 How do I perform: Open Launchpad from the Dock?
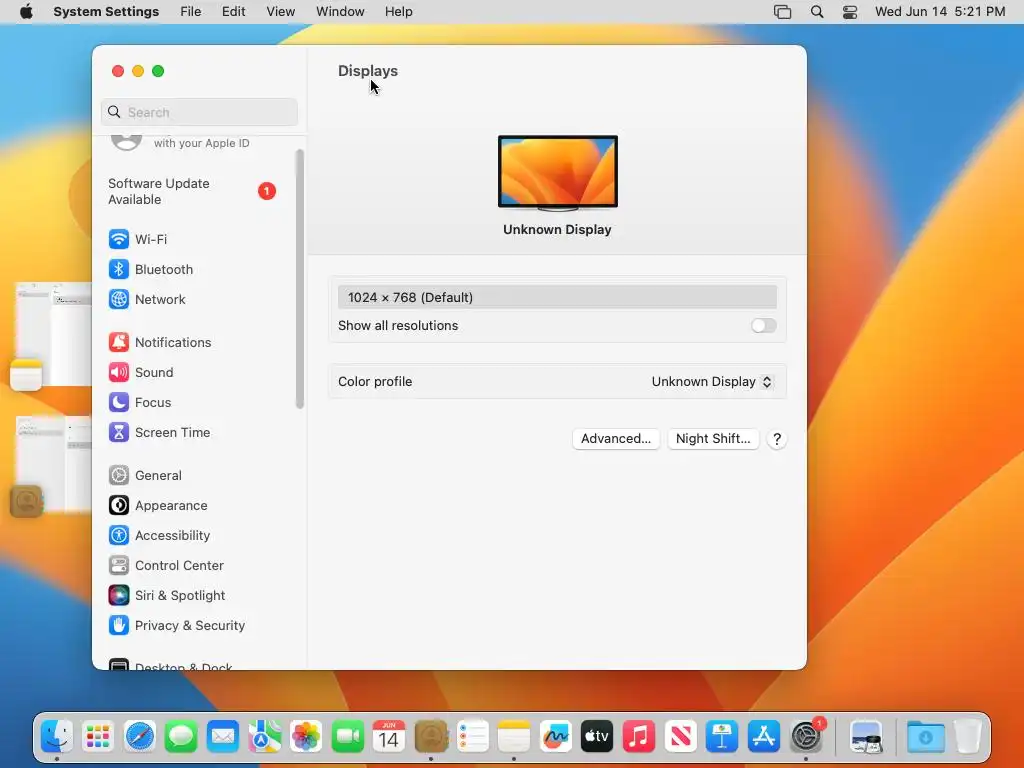click(x=98, y=737)
